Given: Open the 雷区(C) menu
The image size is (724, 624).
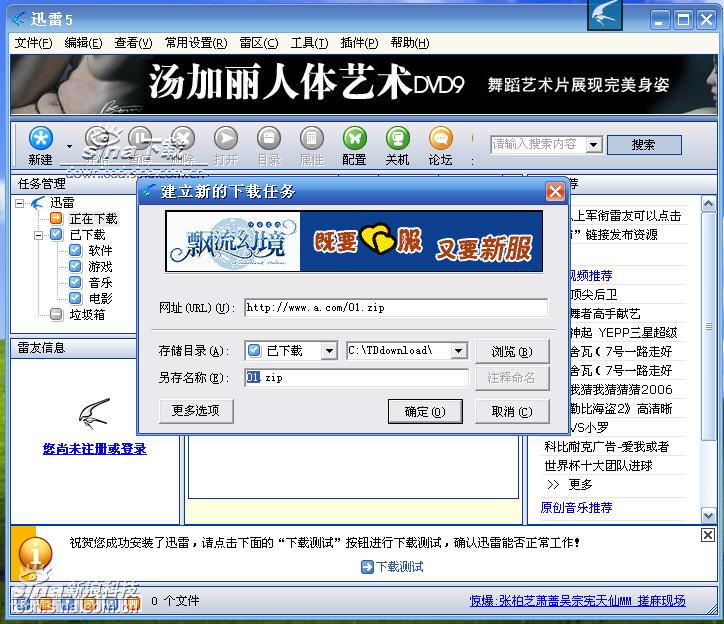Looking at the screenshot, I should coord(259,43).
